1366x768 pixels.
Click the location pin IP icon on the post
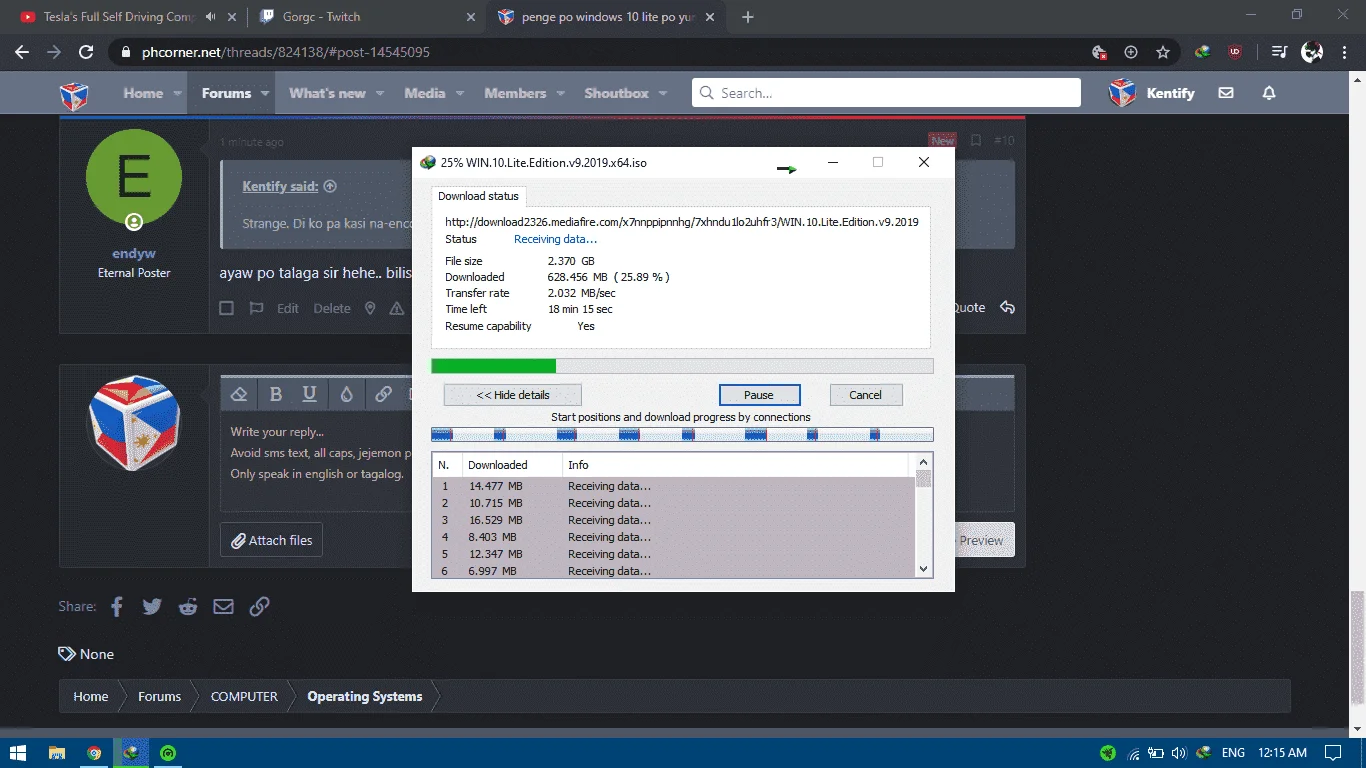click(370, 308)
